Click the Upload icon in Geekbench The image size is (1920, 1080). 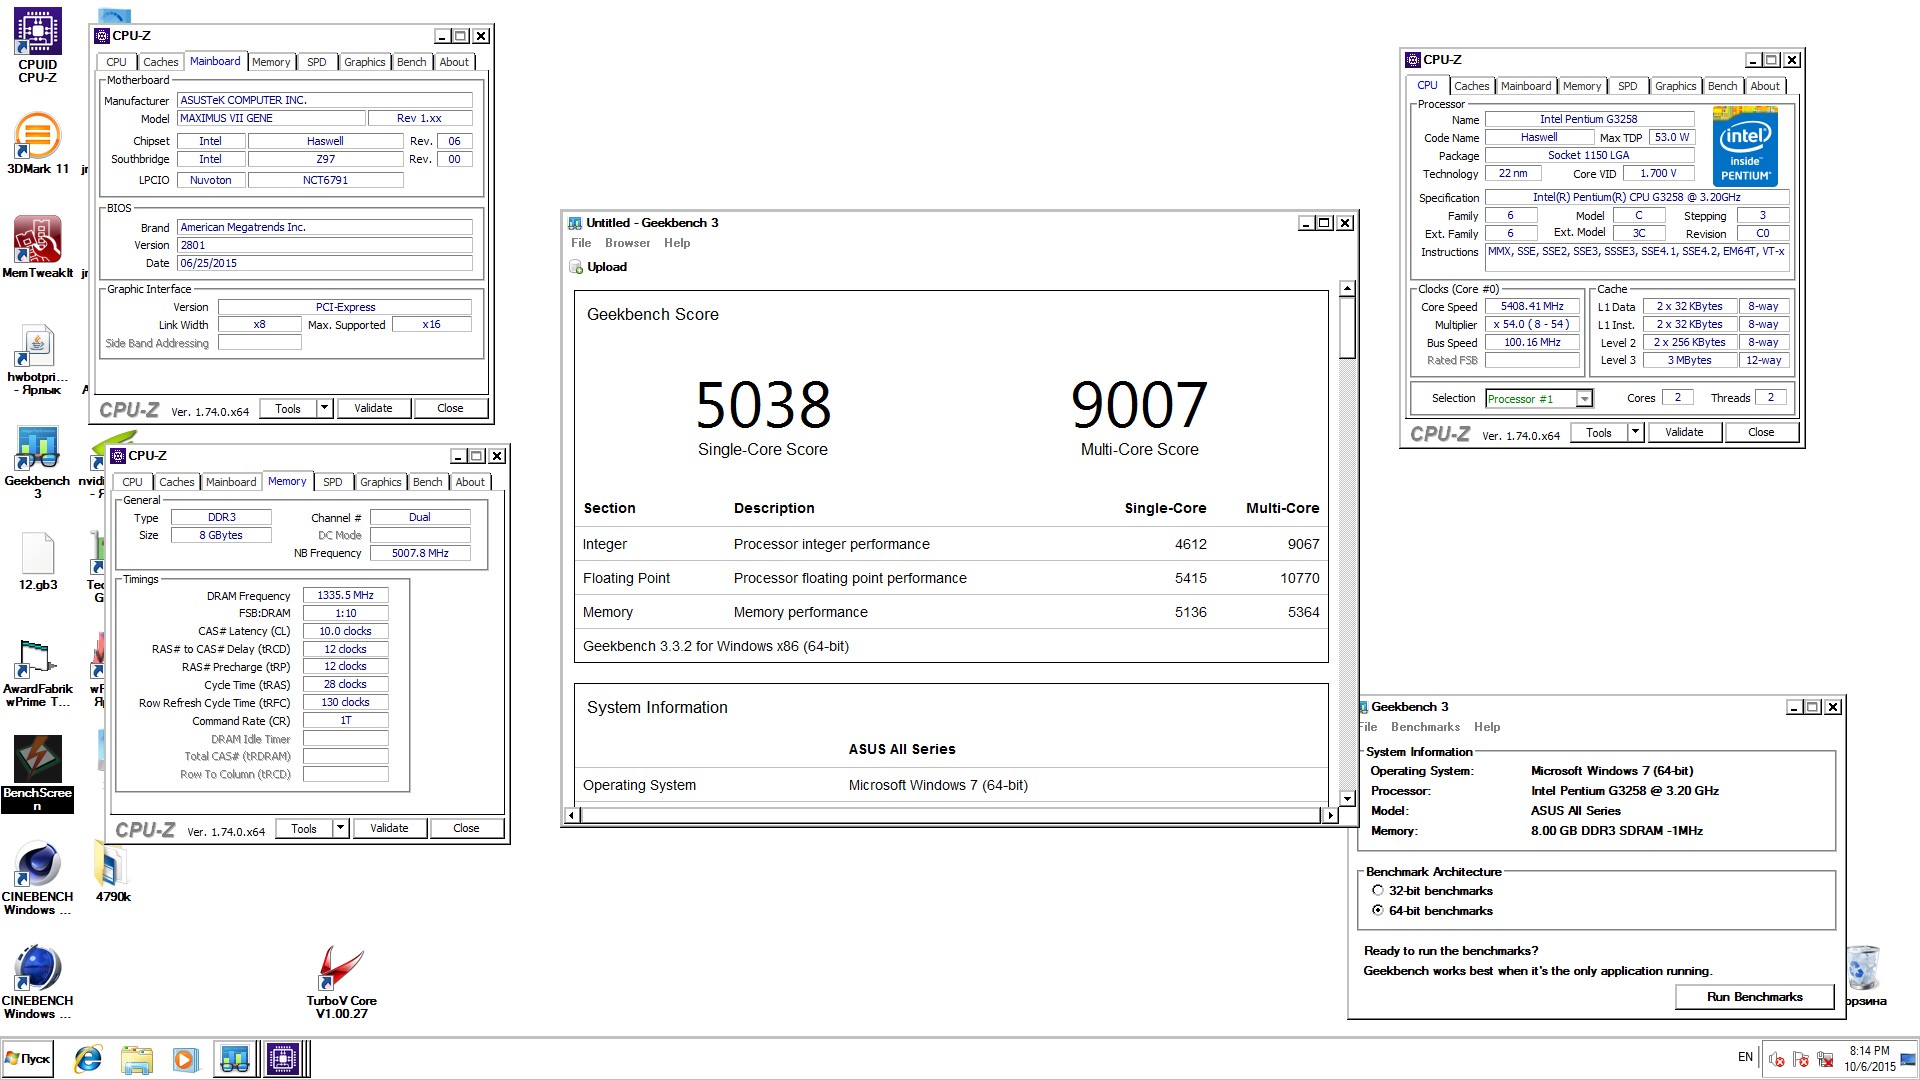point(576,267)
